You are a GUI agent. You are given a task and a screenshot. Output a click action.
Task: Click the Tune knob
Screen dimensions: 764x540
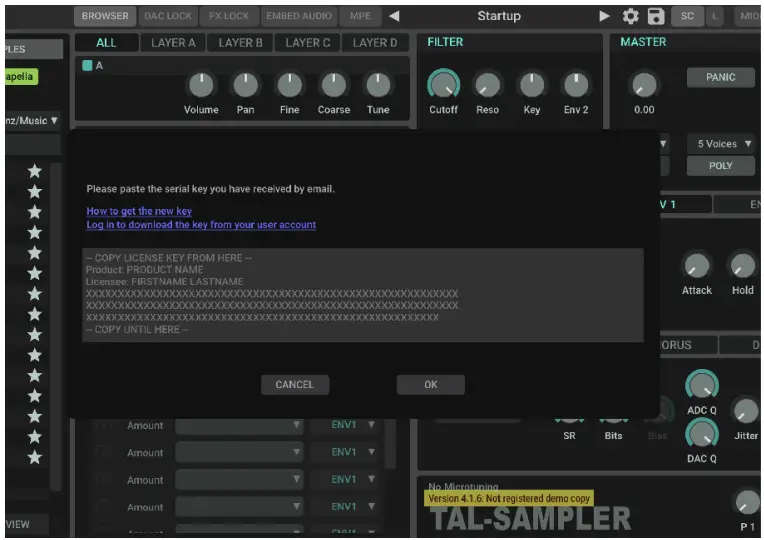click(x=378, y=85)
